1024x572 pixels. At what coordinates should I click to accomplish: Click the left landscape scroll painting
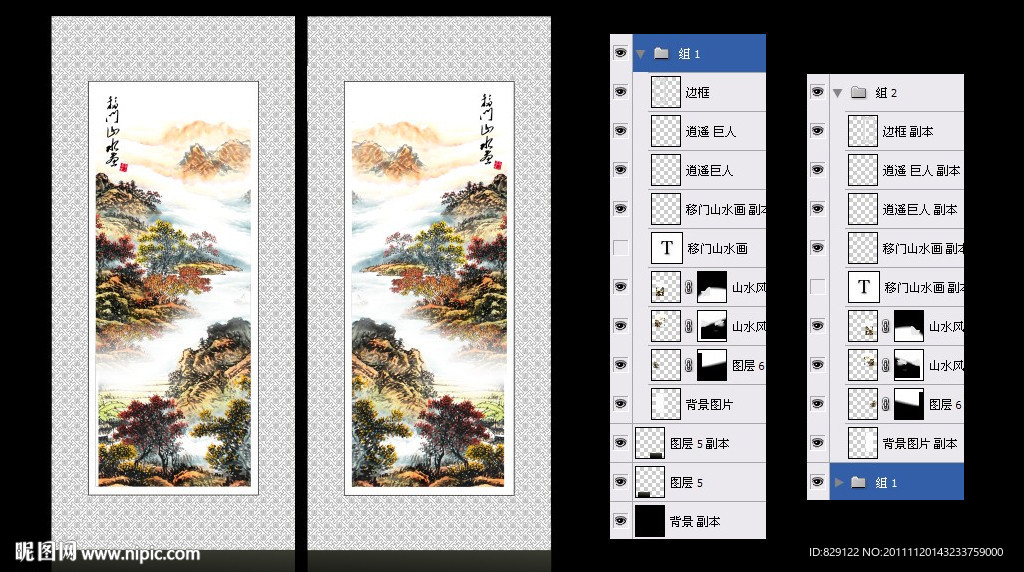[x=173, y=288]
